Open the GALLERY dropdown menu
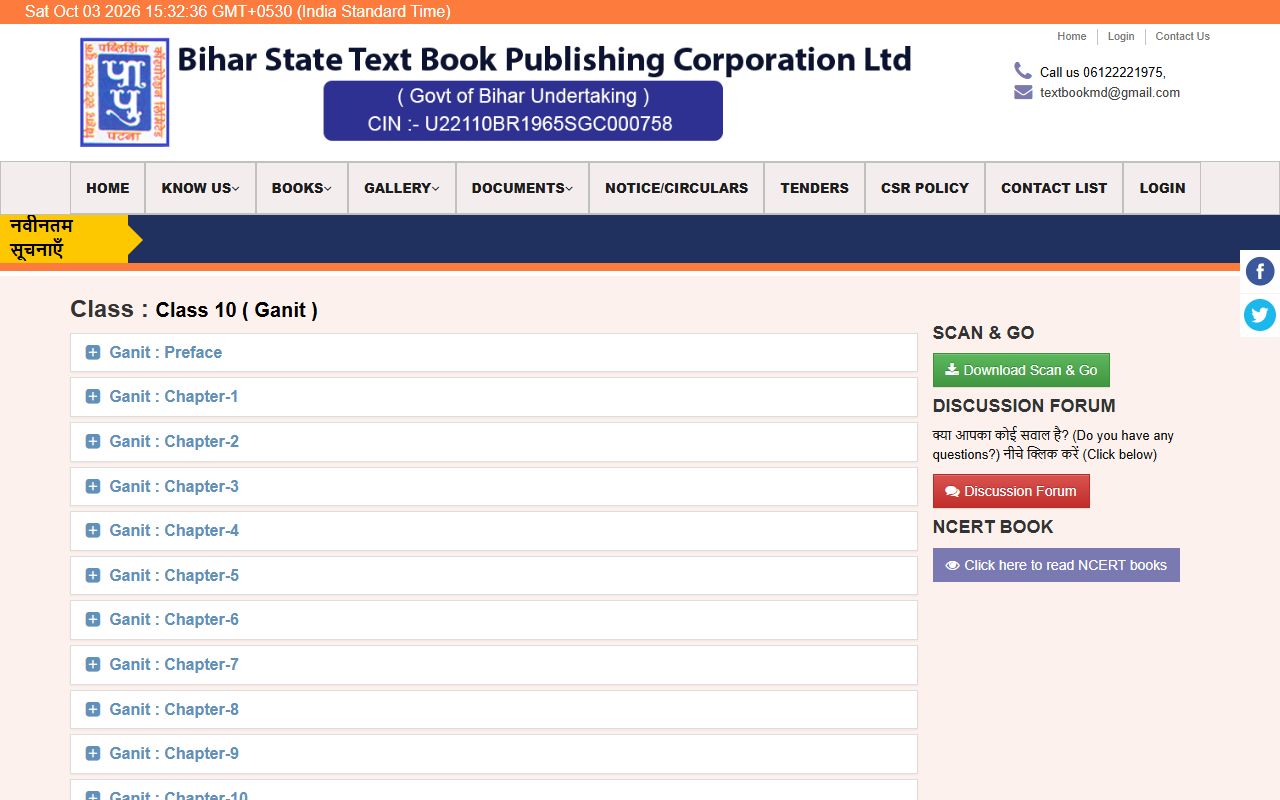This screenshot has height=800, width=1280. coord(401,188)
